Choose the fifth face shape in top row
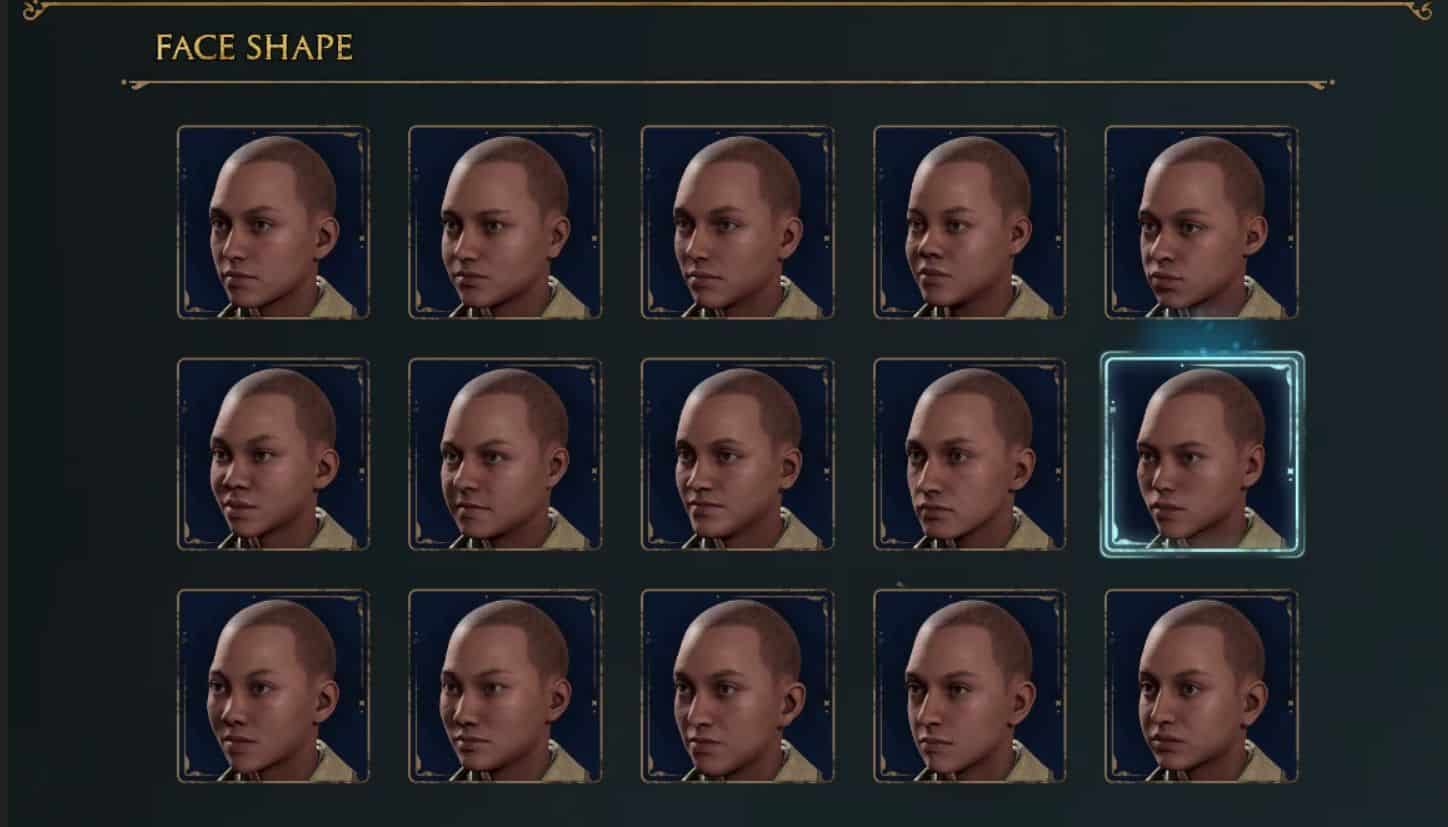 click(1201, 222)
